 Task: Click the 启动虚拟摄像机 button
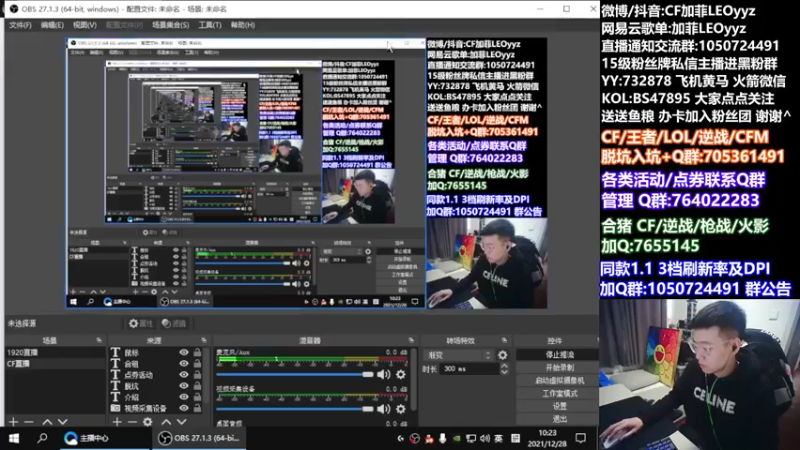[x=559, y=380]
